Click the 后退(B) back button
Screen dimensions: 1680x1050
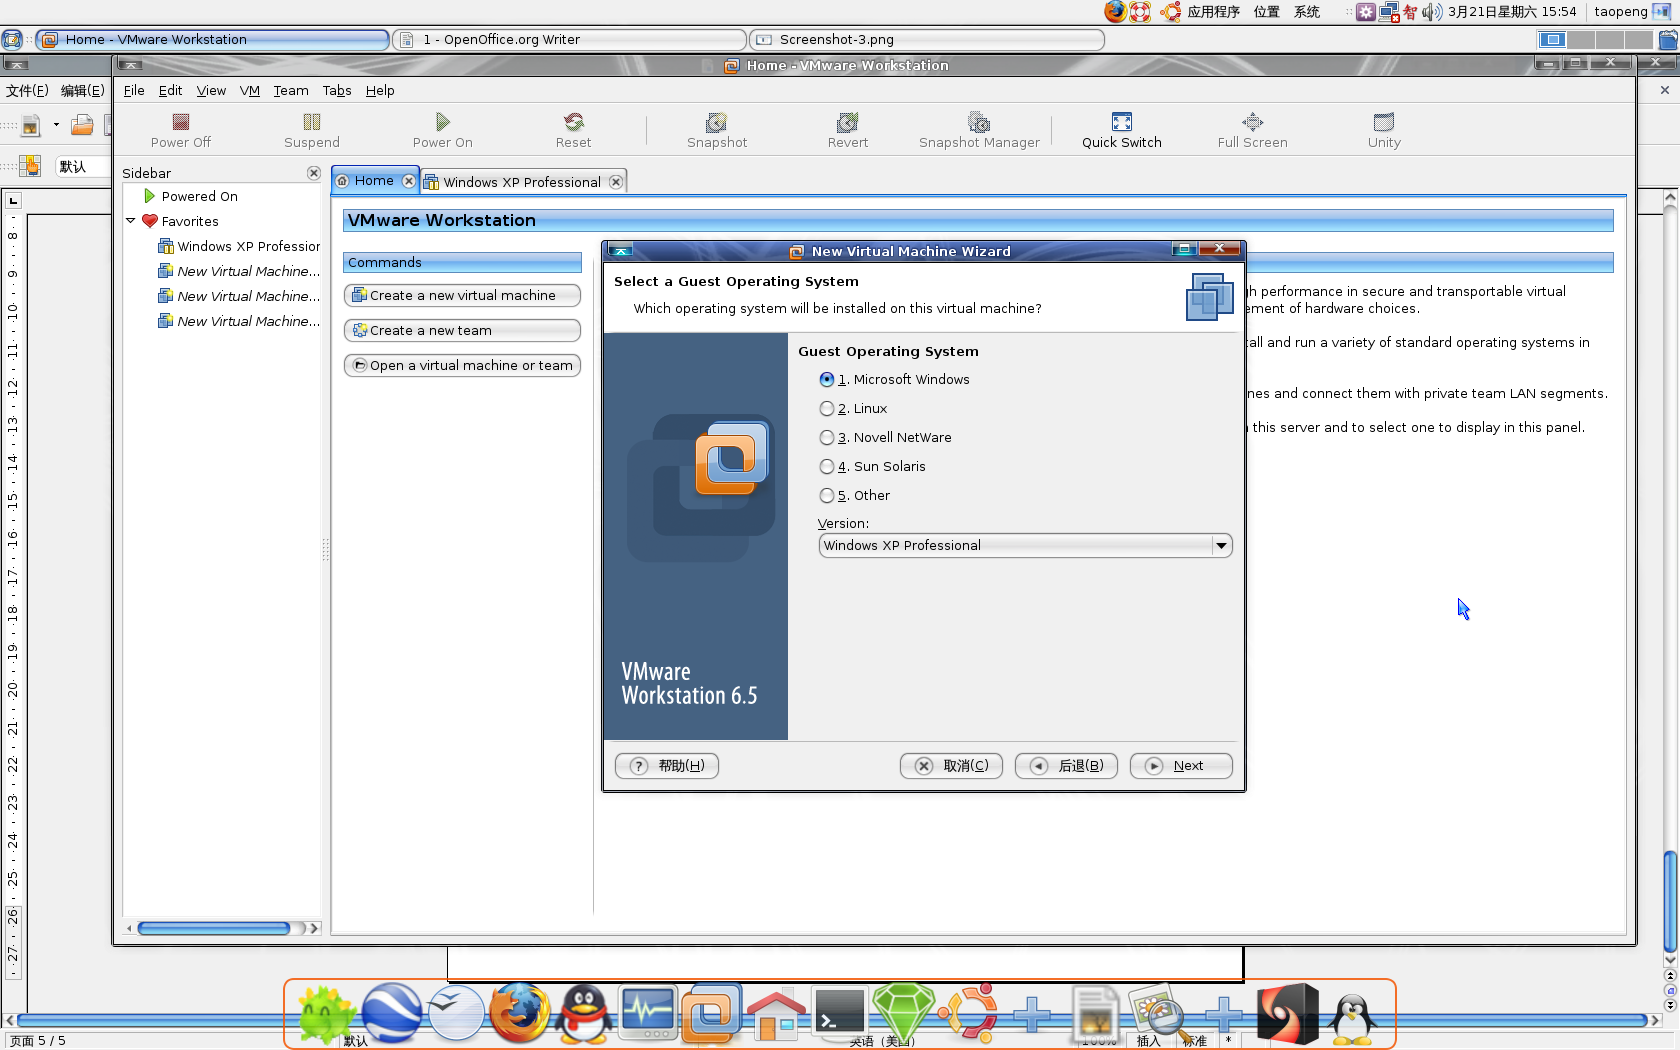tap(1066, 766)
